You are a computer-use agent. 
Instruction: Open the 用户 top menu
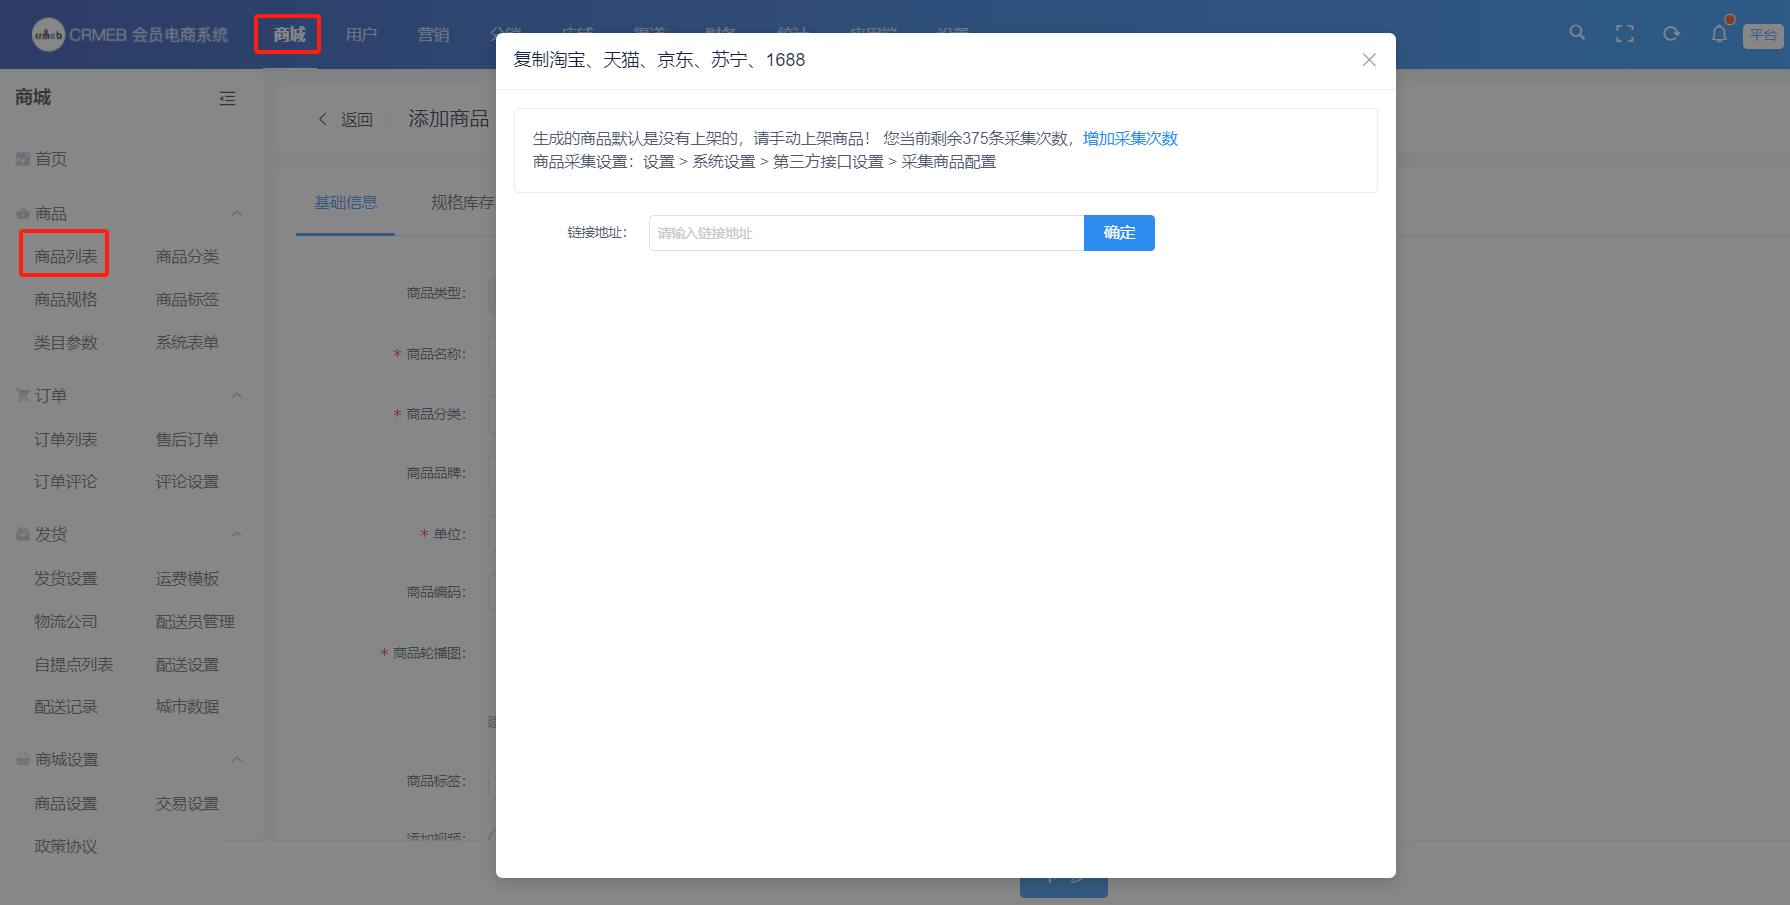[361, 35]
